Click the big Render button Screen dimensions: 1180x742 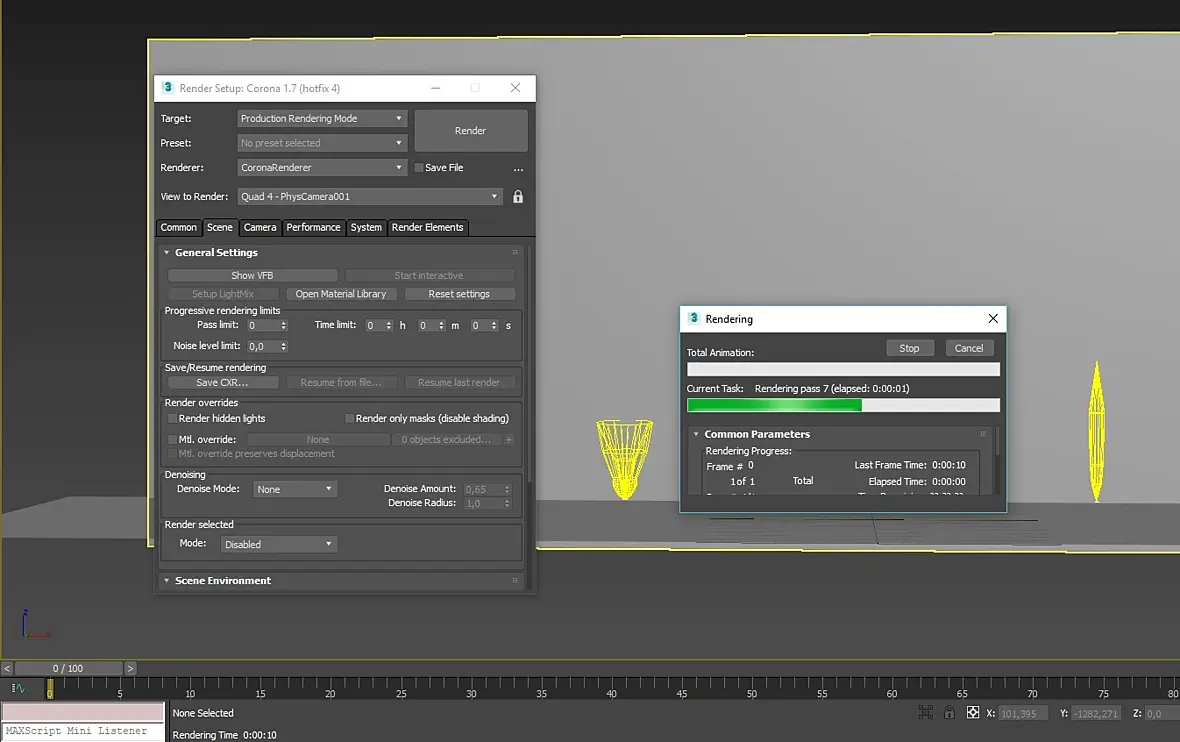(x=470, y=131)
